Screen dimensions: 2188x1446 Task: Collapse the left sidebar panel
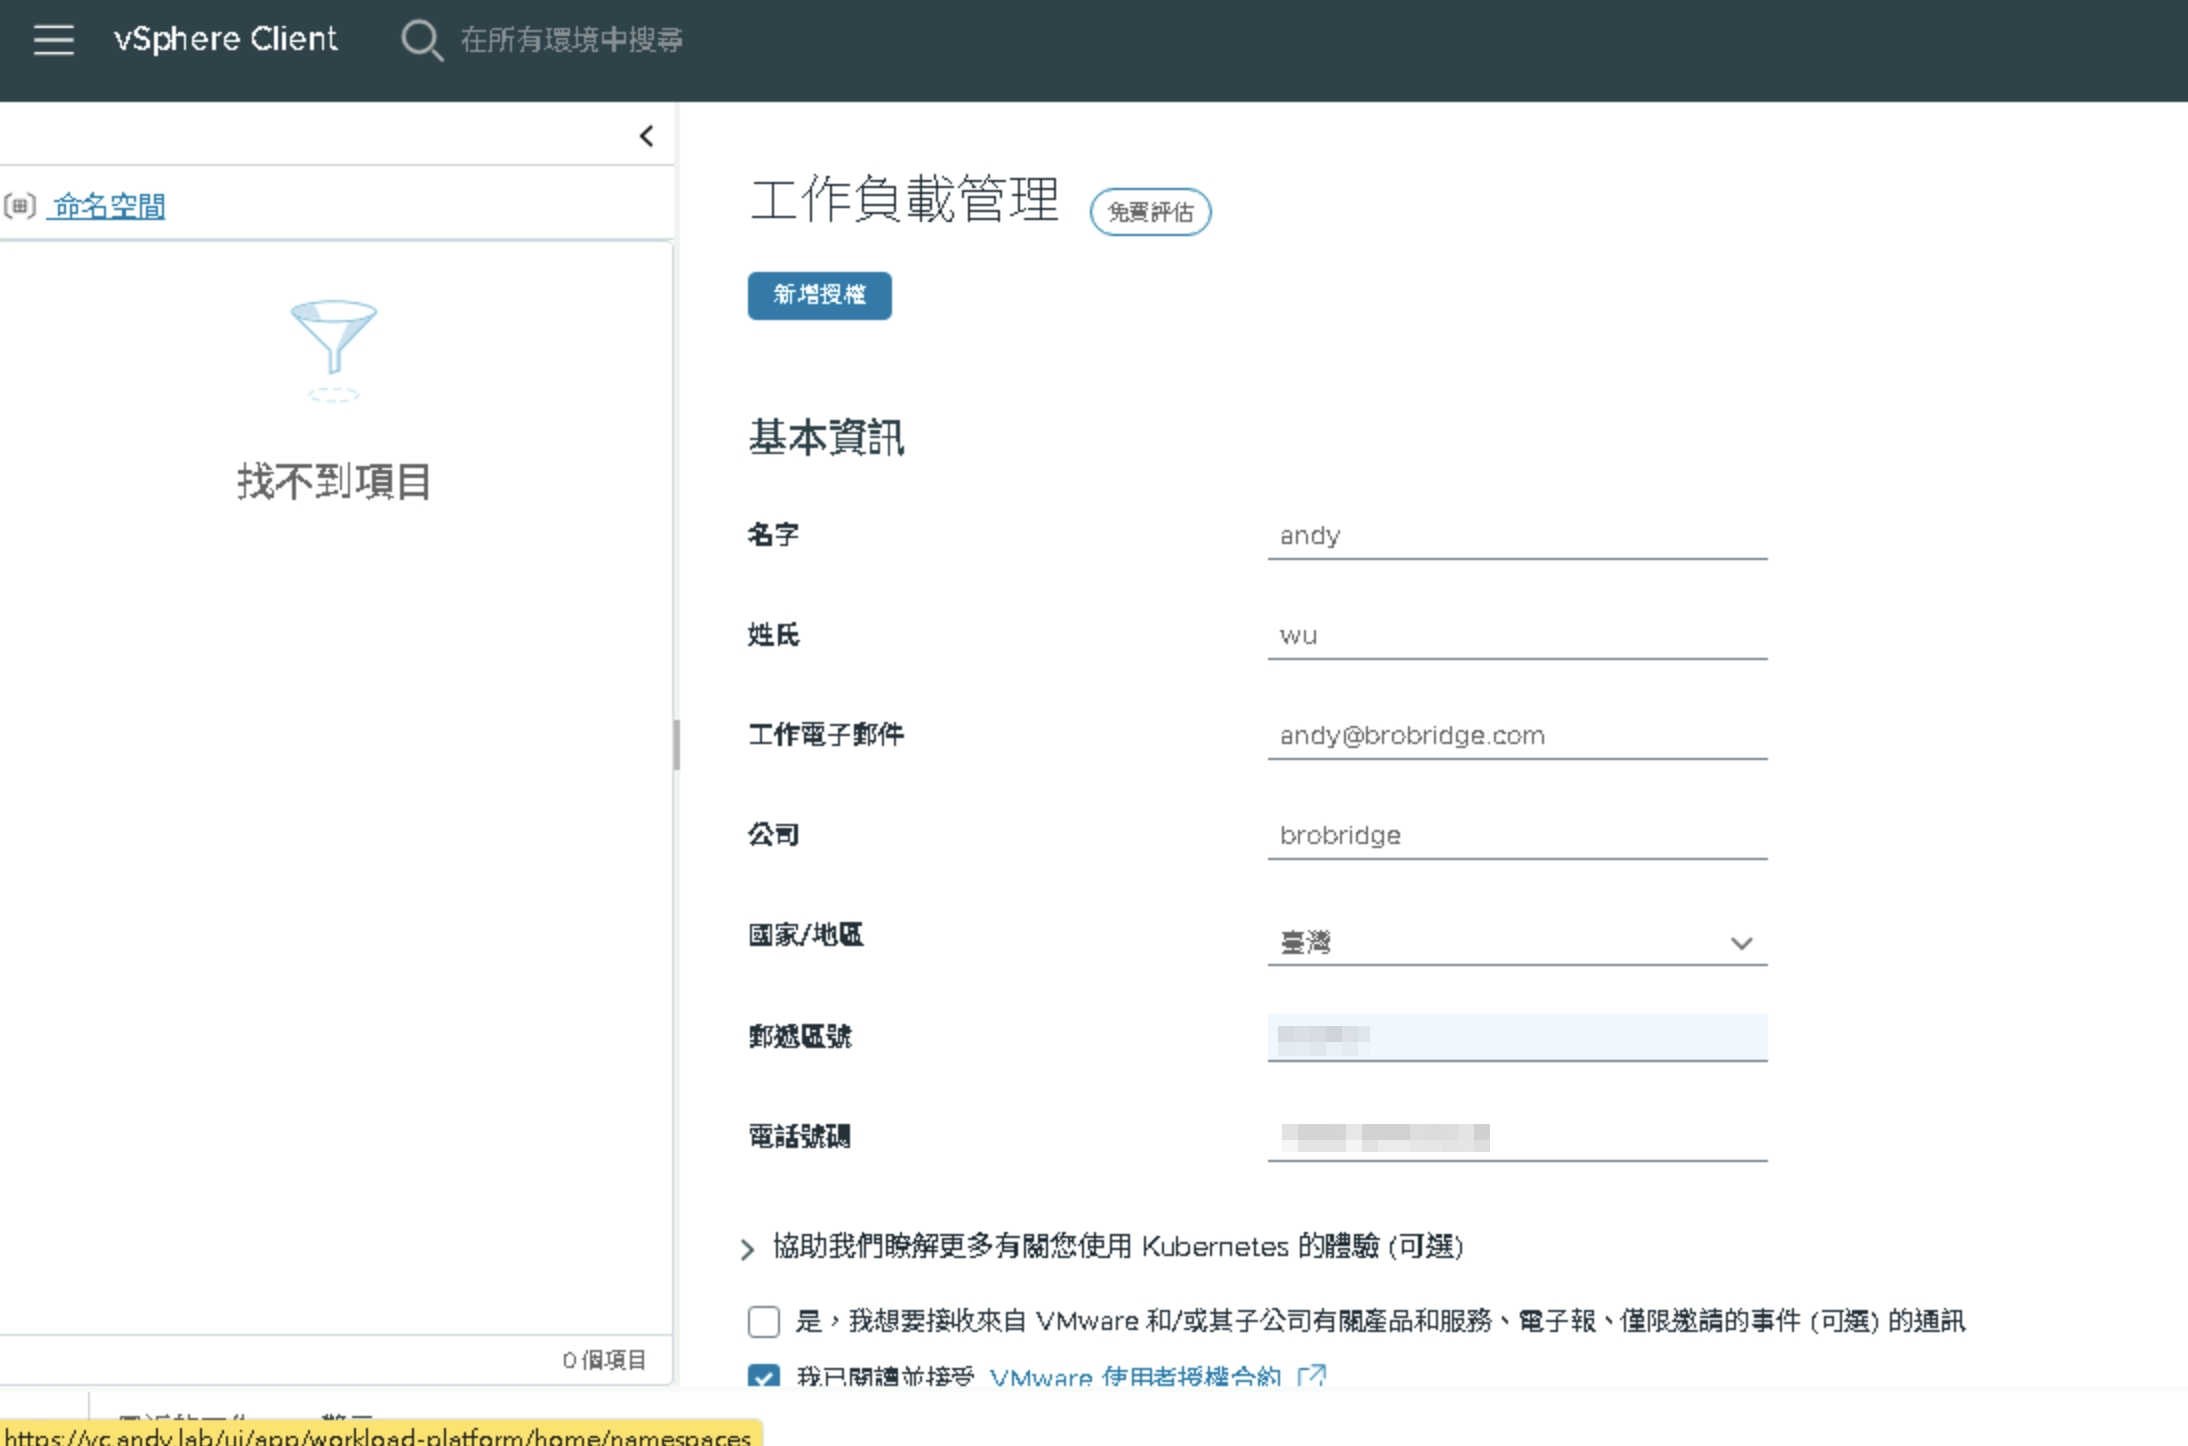(647, 136)
